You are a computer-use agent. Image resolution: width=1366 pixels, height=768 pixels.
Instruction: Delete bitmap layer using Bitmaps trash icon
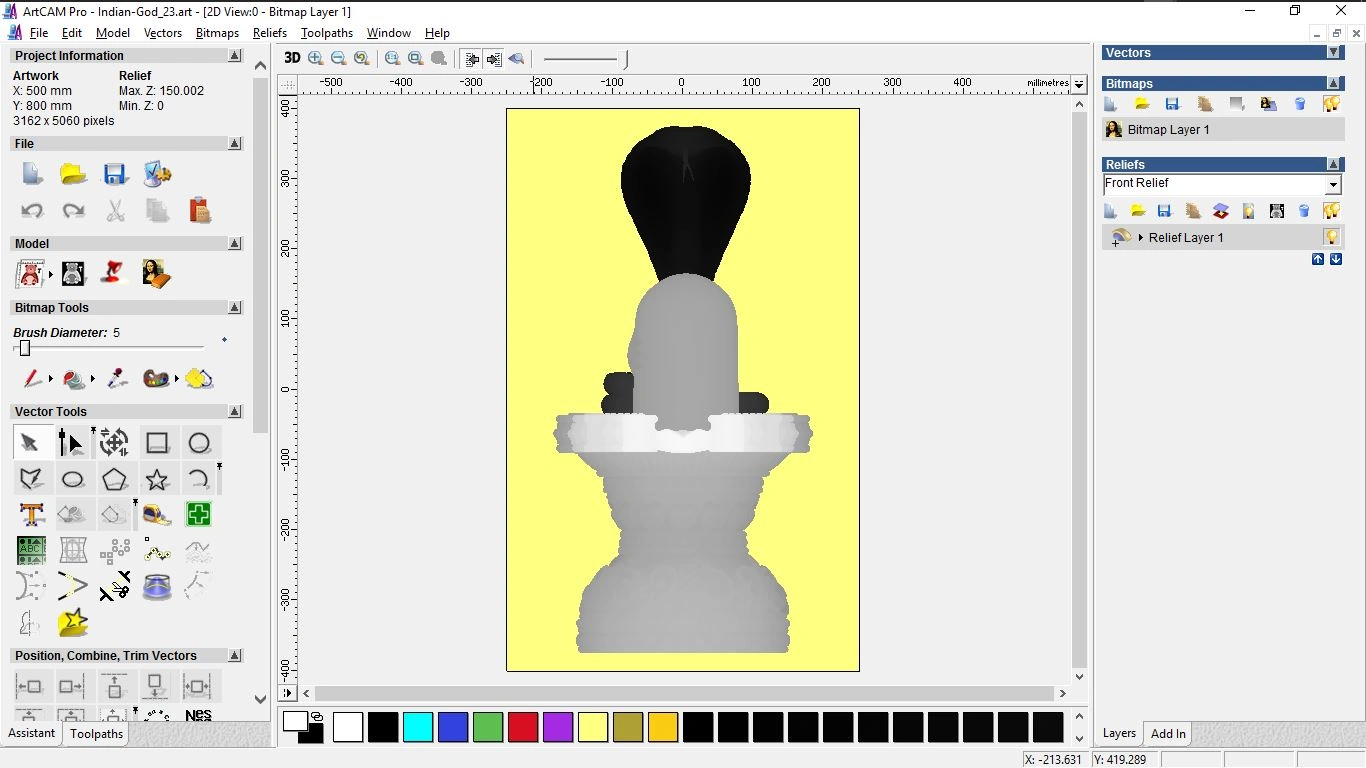[x=1300, y=104]
